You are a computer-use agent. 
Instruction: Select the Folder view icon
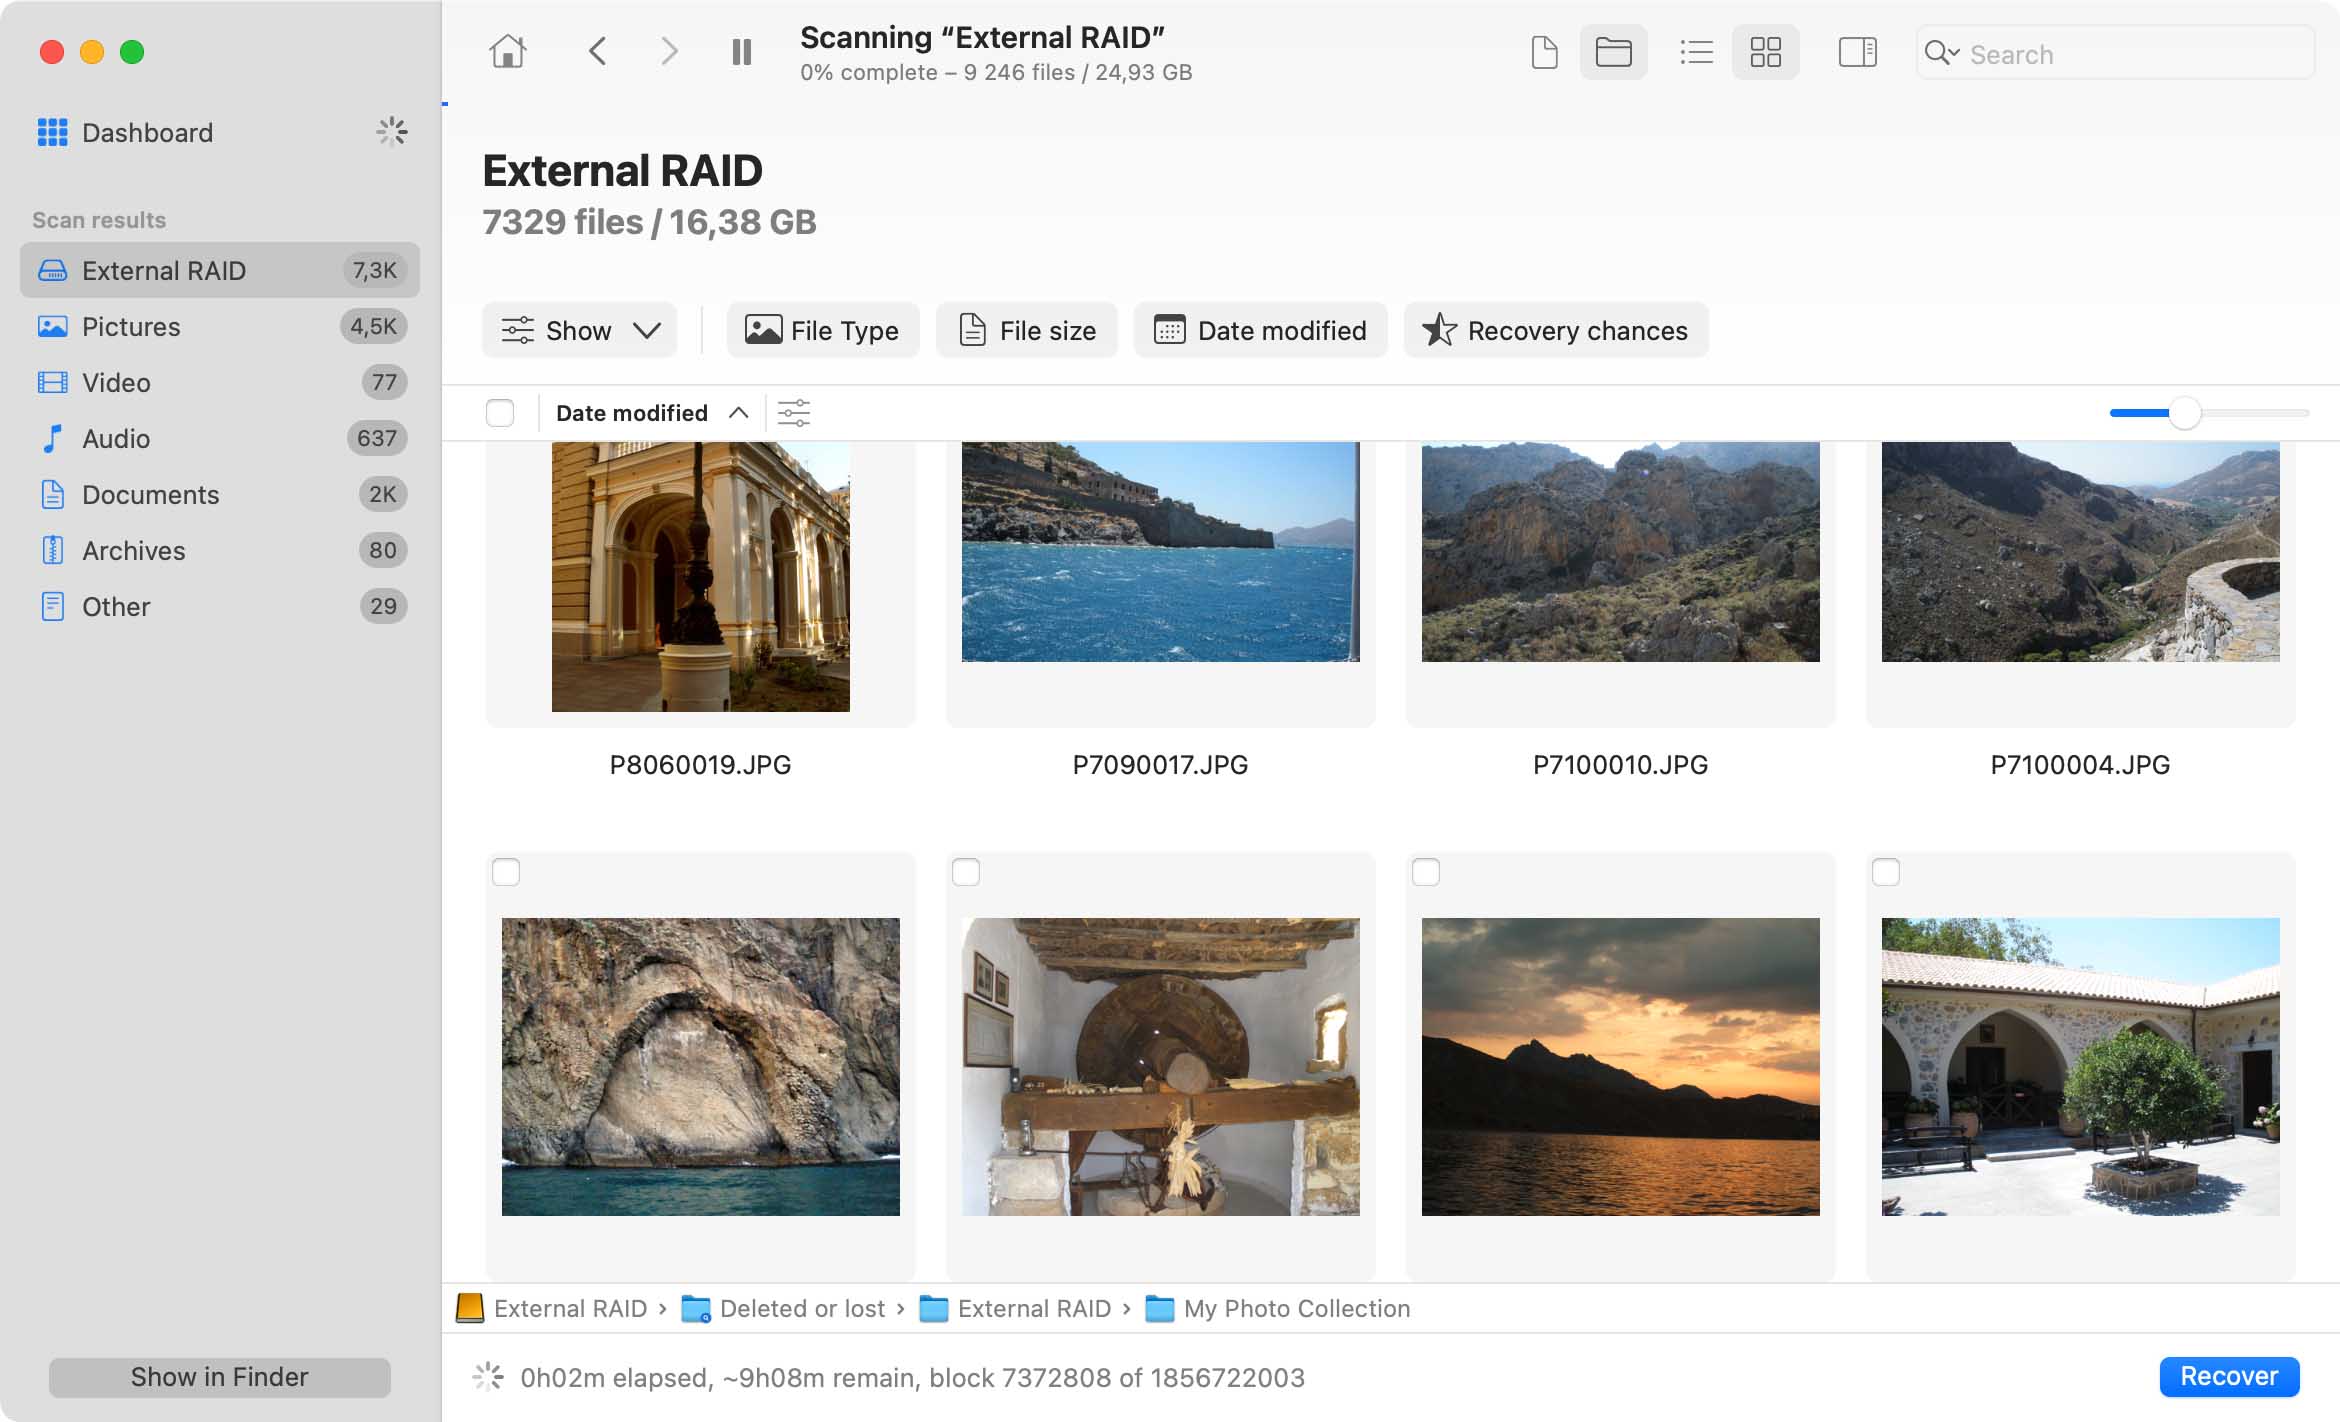[x=1613, y=52]
